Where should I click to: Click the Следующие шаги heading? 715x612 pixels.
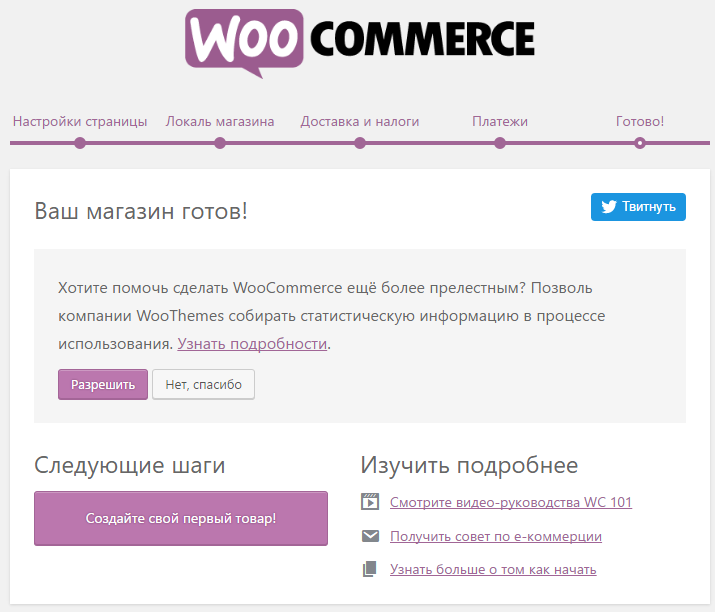point(130,466)
